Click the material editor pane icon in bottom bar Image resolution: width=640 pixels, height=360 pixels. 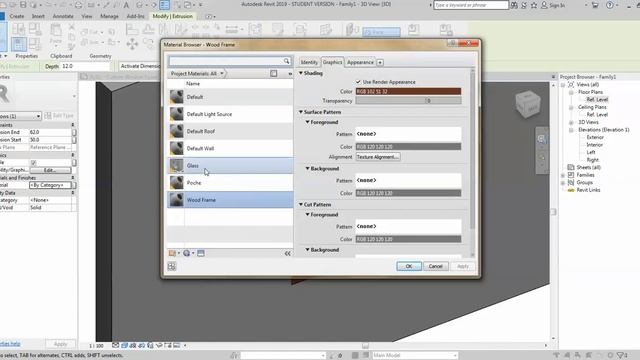coord(201,253)
